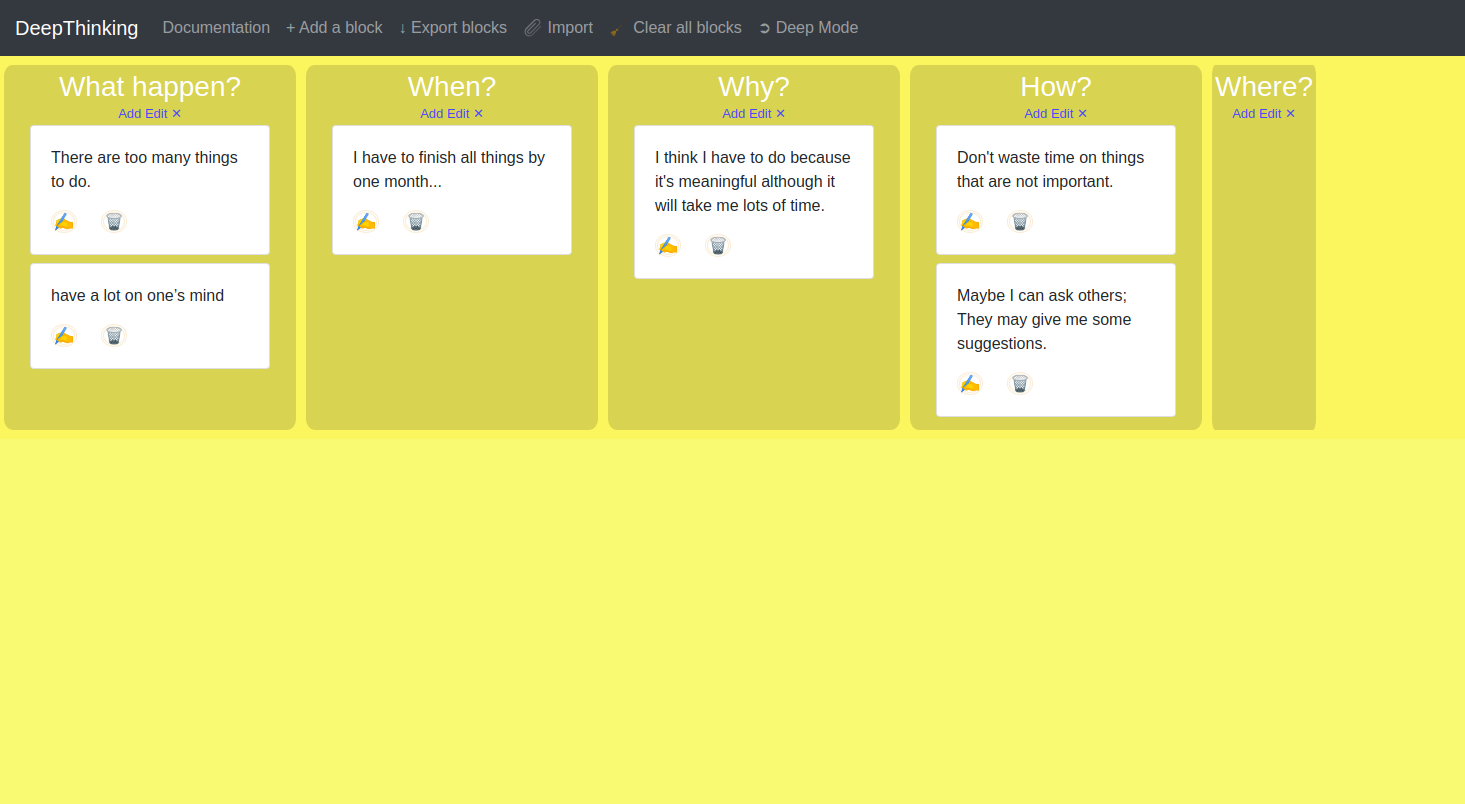This screenshot has width=1465, height=804.
Task: Close the 'How?' block with its ✕
Action: [1082, 114]
